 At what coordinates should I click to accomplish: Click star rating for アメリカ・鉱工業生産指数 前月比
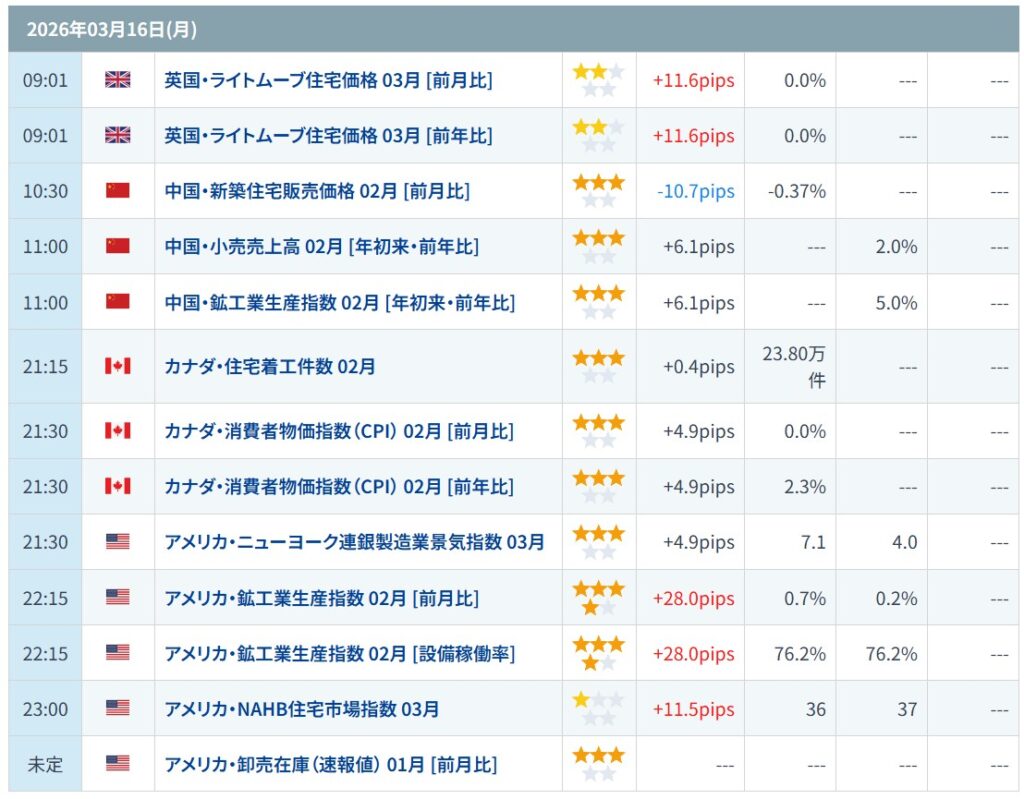coord(598,598)
